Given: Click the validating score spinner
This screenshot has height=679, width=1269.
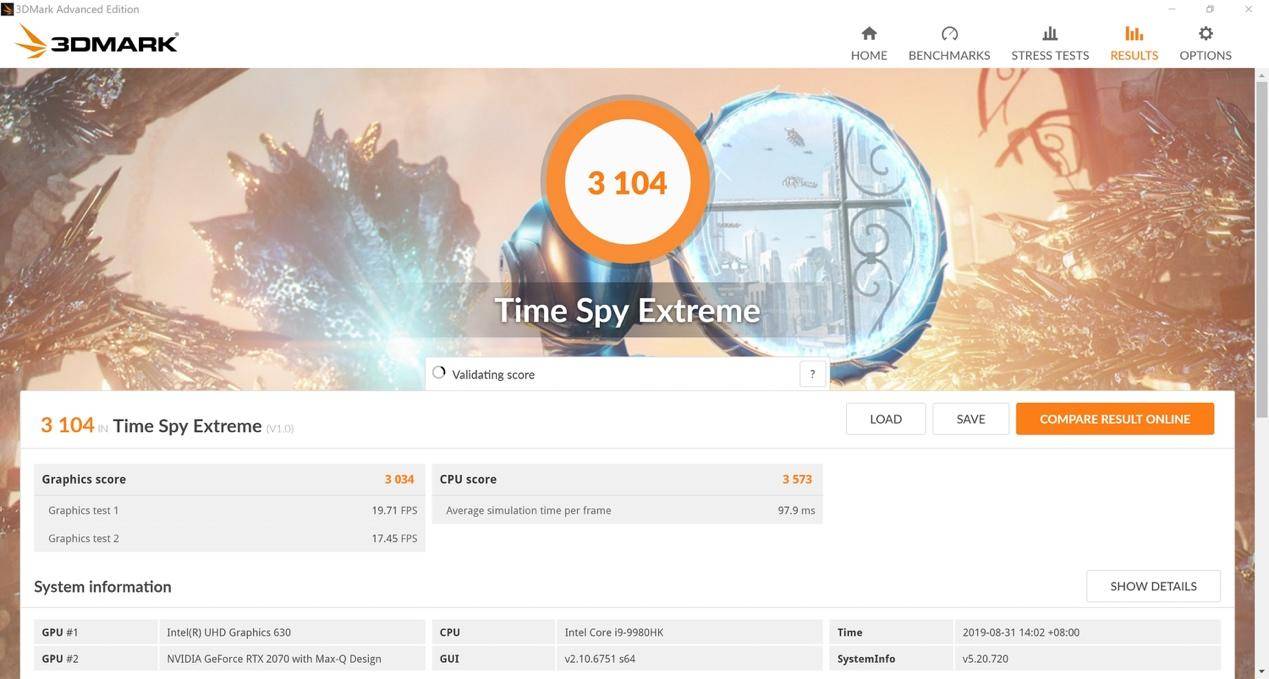Looking at the screenshot, I should (x=439, y=373).
